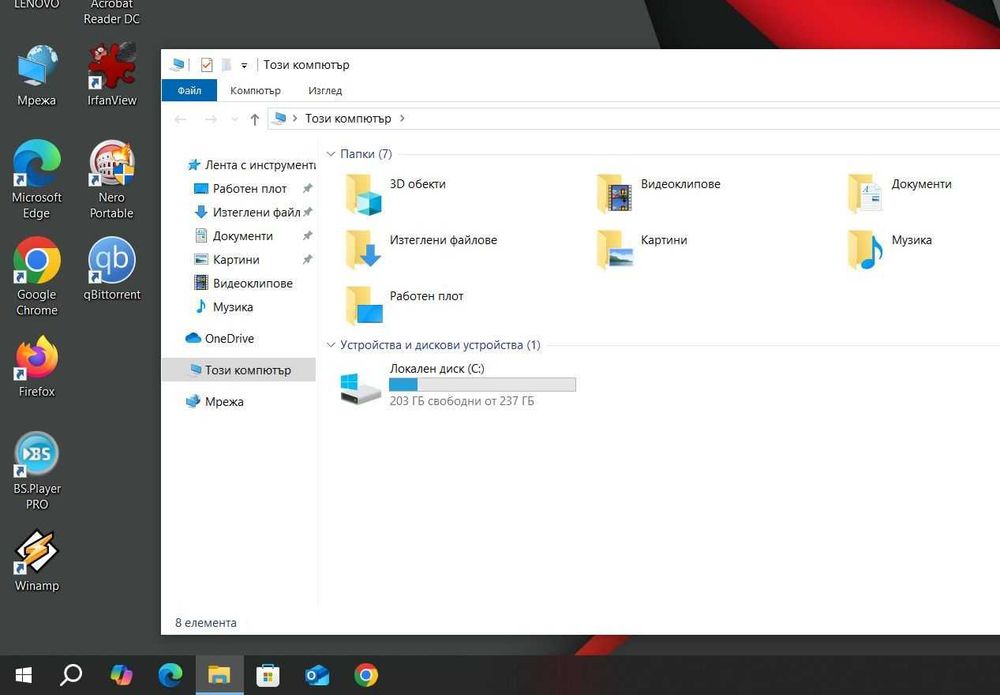
Task: Select the qBittorrent desktop icon
Action: point(112,269)
